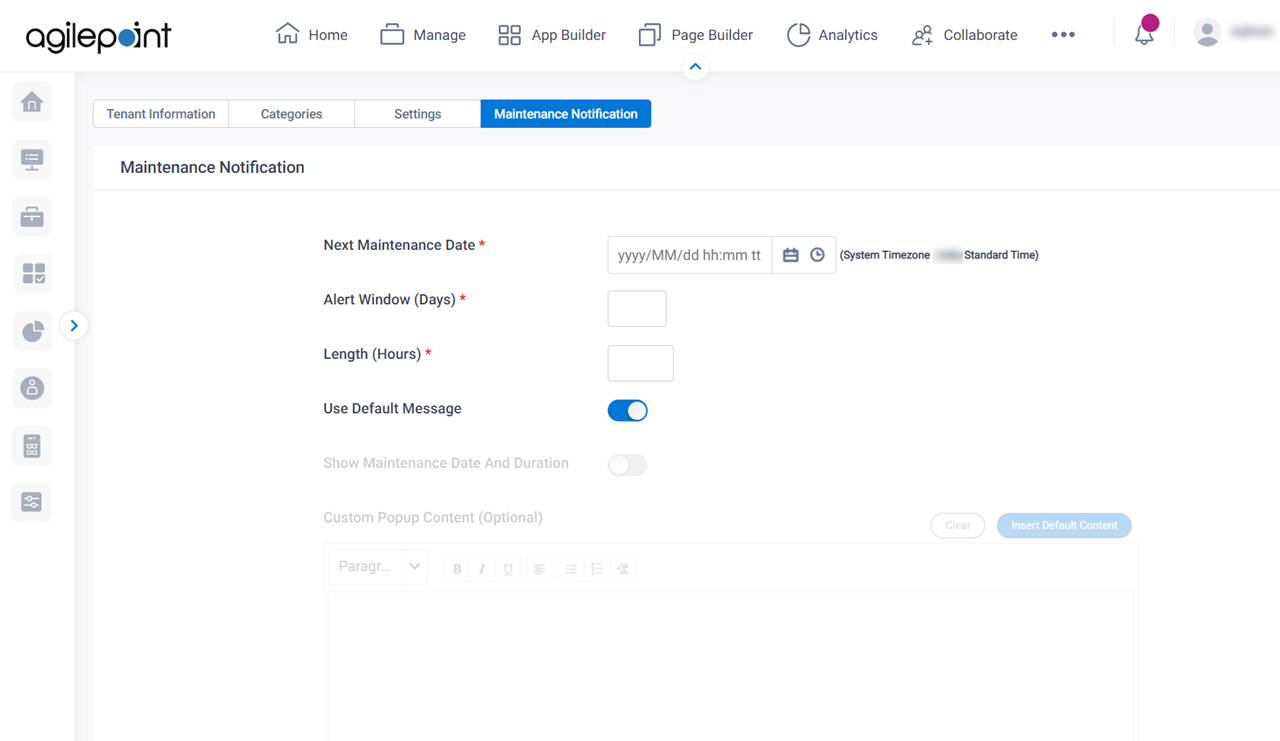Toggle Show Maintenance Date And Duration
This screenshot has width=1280, height=741.
[628, 465]
